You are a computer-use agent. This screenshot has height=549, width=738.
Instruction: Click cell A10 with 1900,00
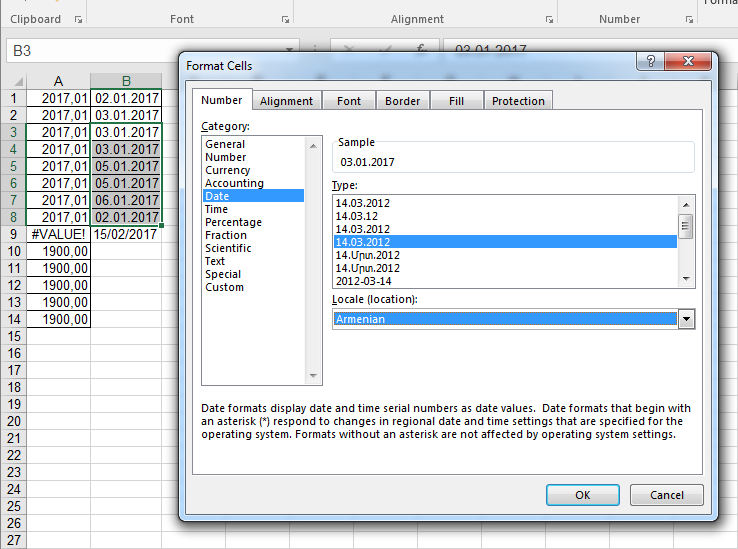(x=58, y=251)
